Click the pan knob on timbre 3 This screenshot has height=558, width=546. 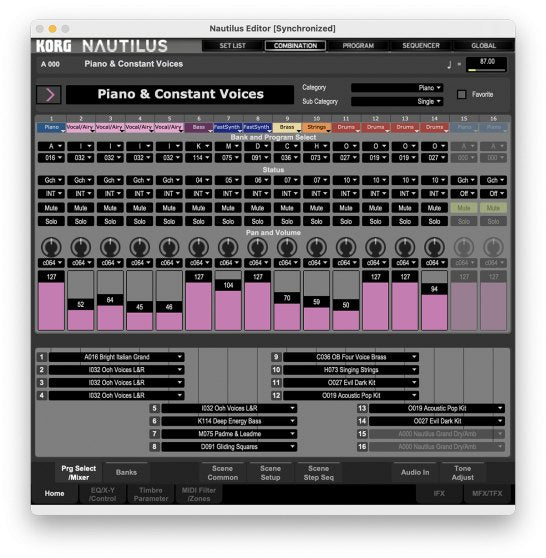110,247
